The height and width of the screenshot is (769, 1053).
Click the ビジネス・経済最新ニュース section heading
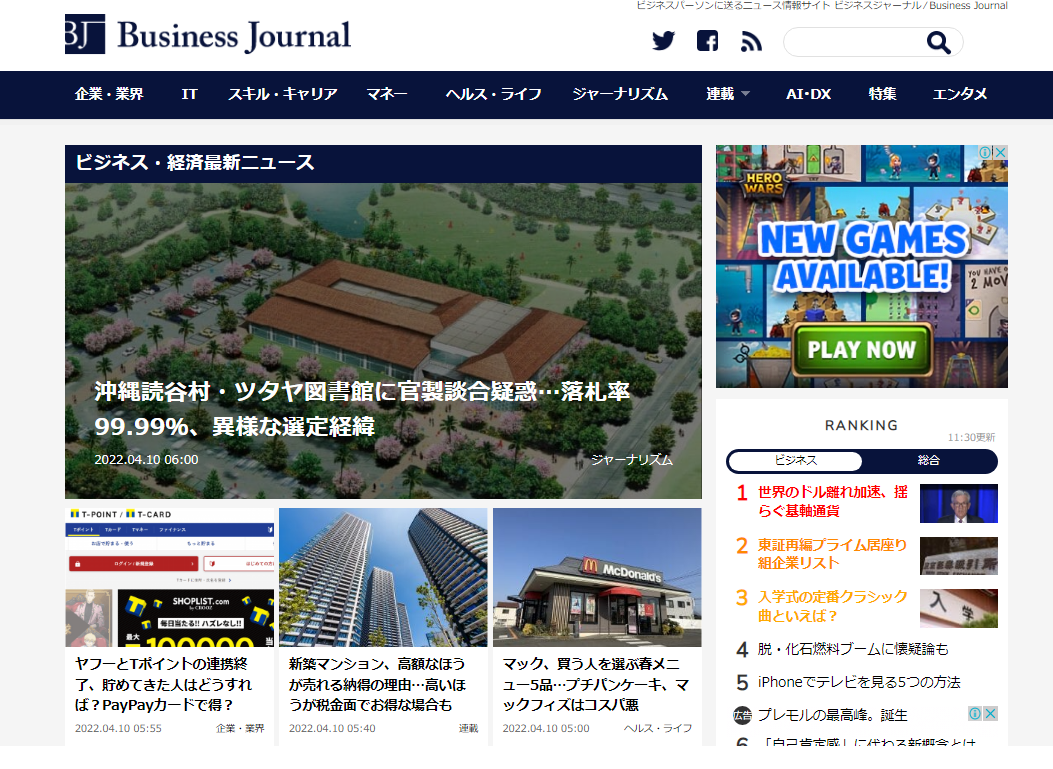[195, 163]
